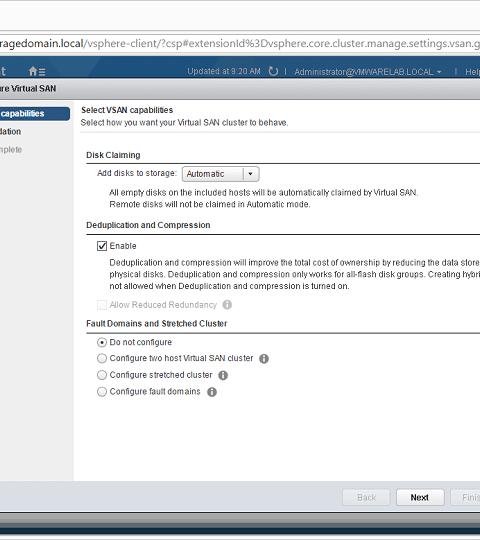Click the Updated at 9:20 AM text
The image size is (480, 540).
point(224,71)
